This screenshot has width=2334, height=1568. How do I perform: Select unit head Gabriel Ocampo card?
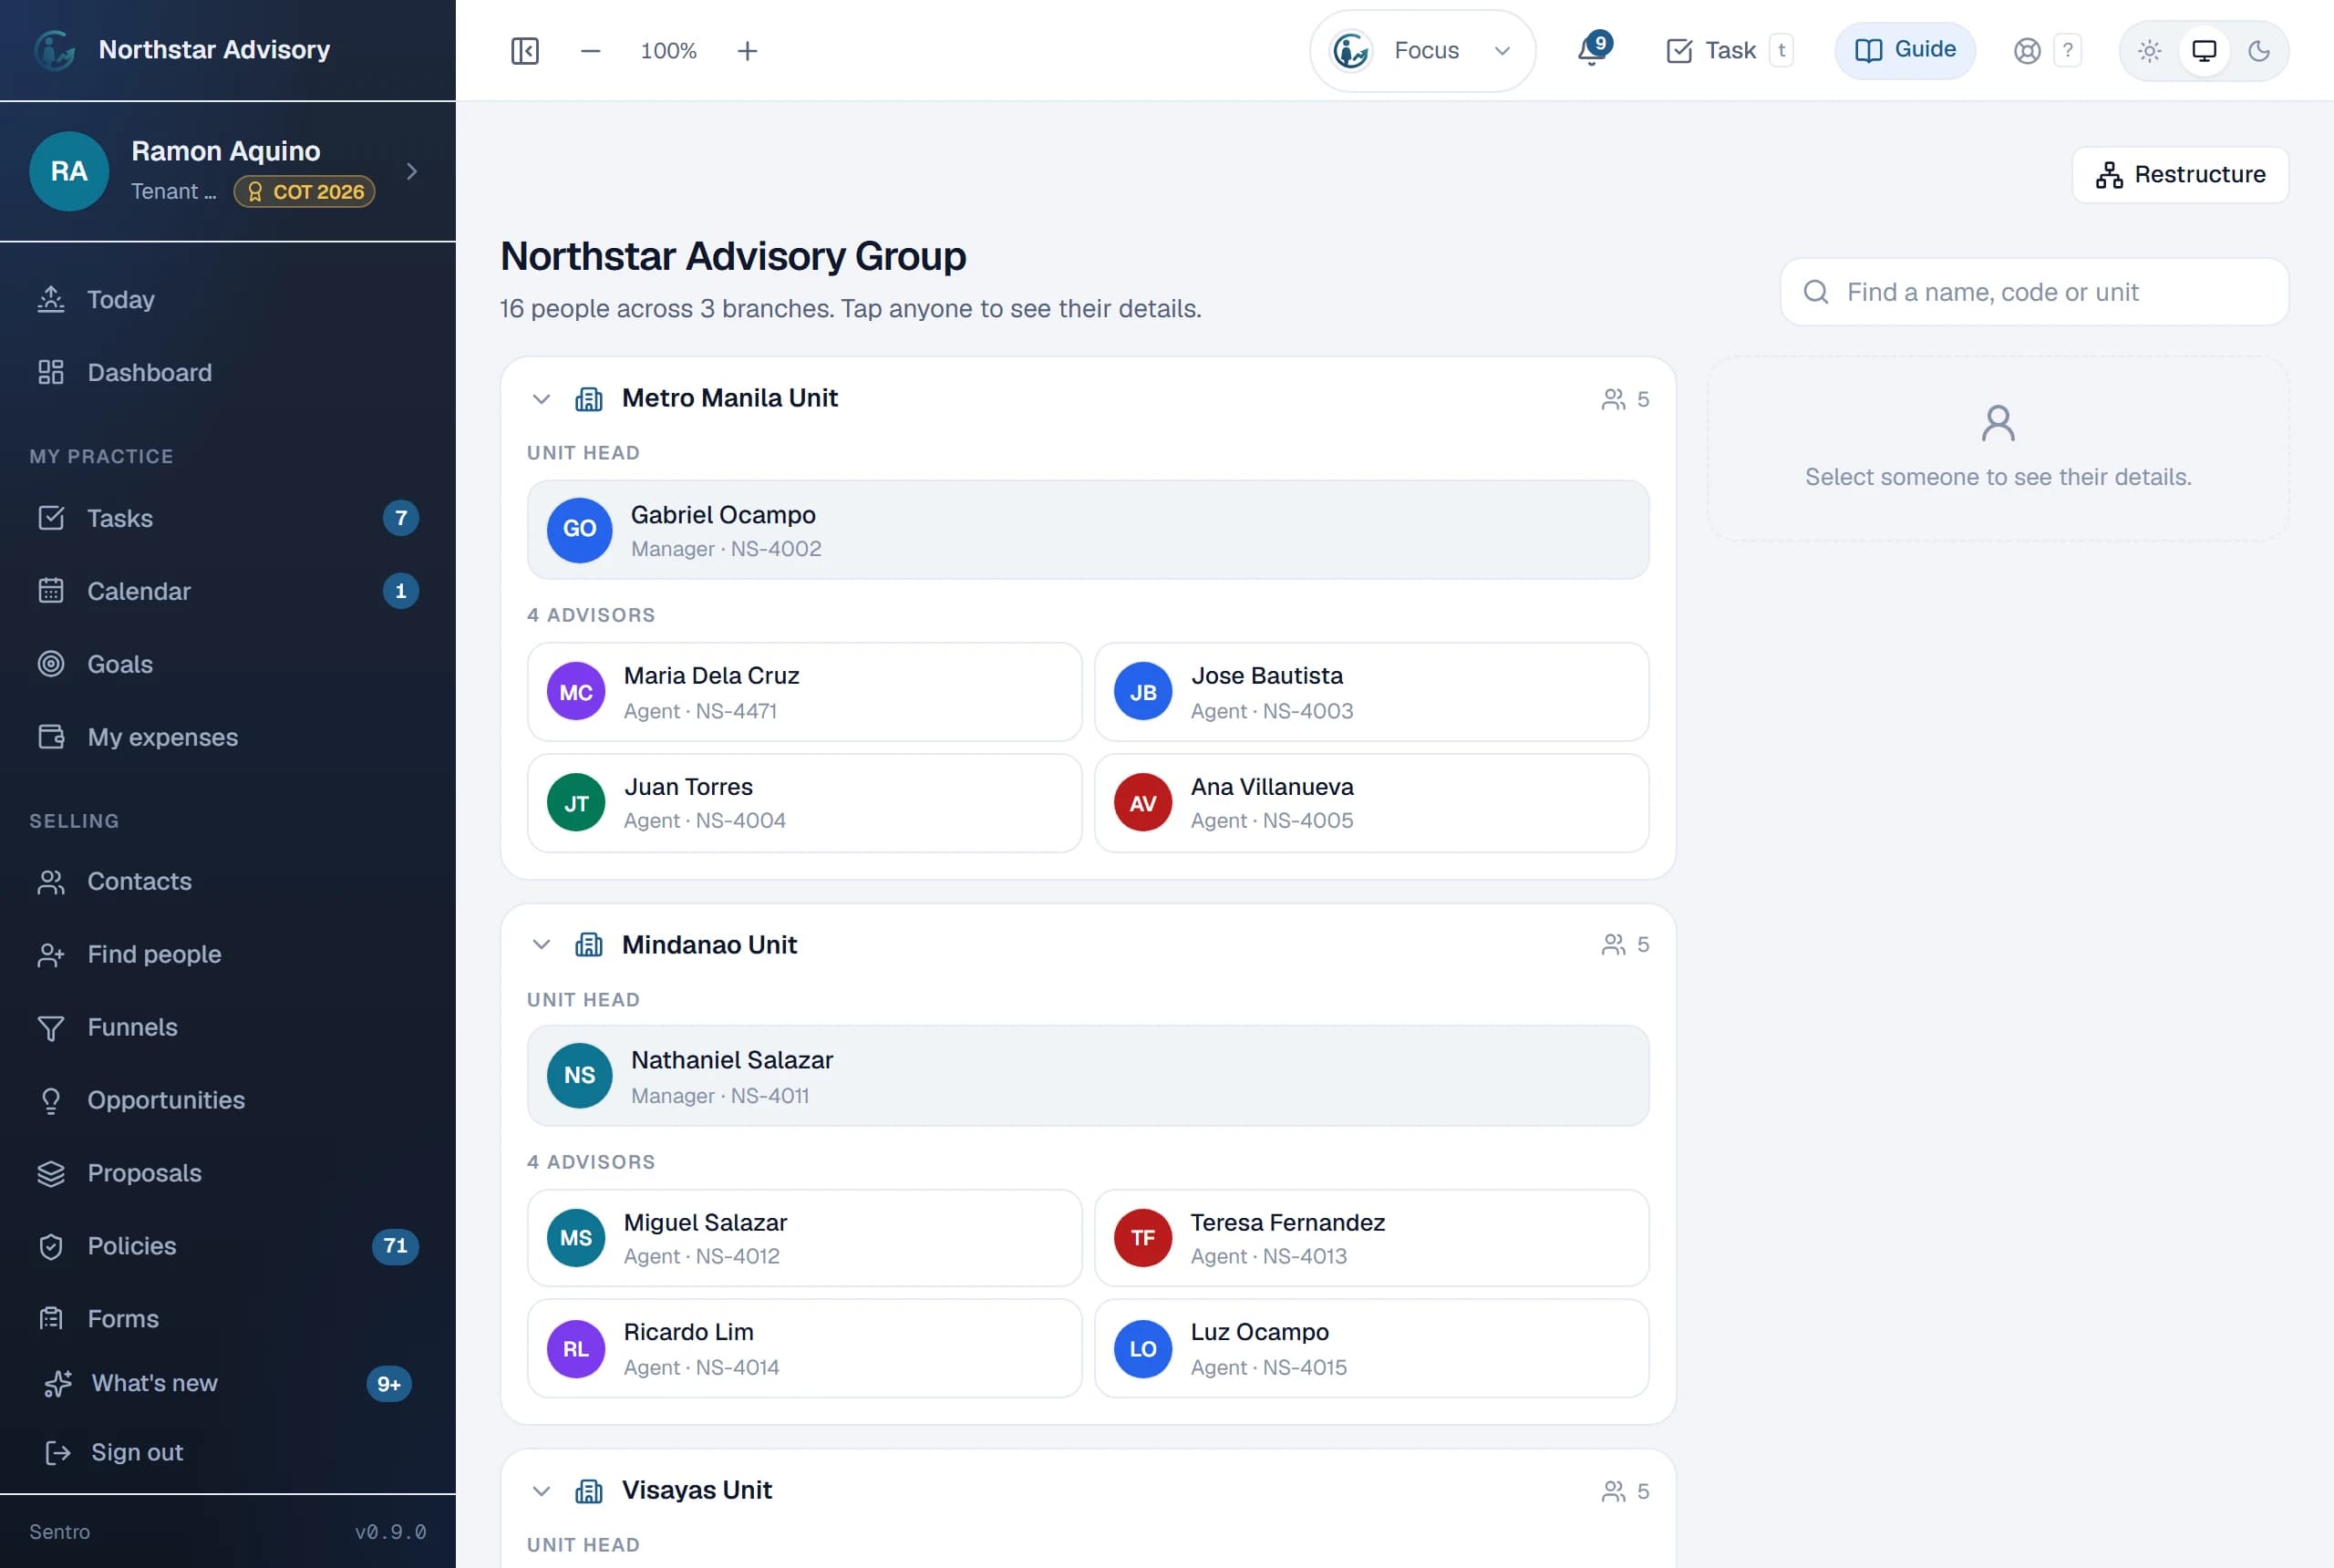(x=1088, y=530)
